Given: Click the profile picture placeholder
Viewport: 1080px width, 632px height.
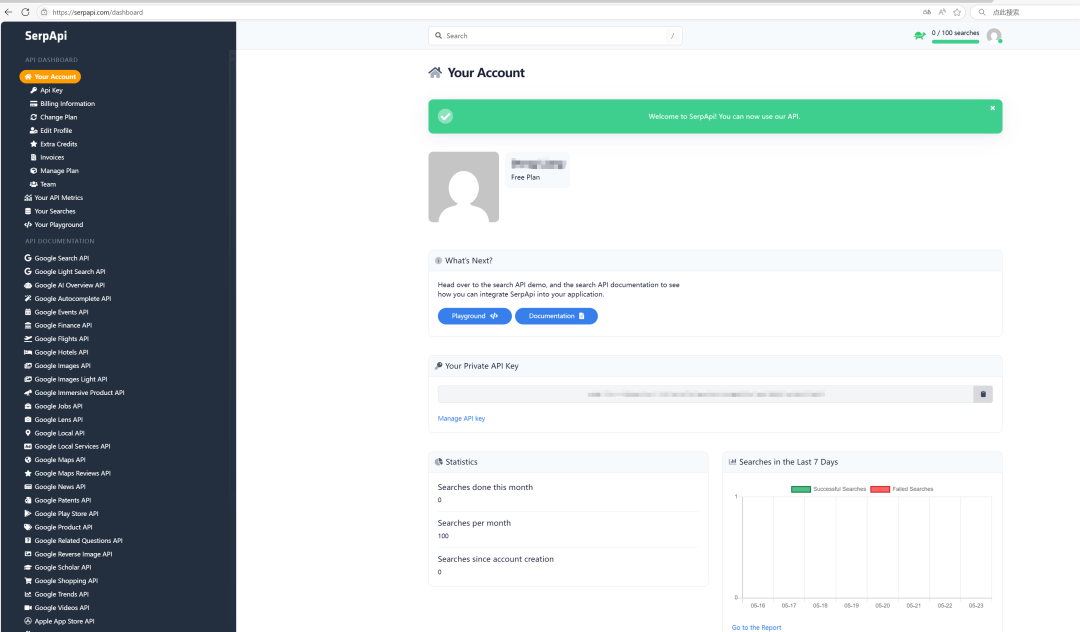Looking at the screenshot, I should click(x=464, y=187).
